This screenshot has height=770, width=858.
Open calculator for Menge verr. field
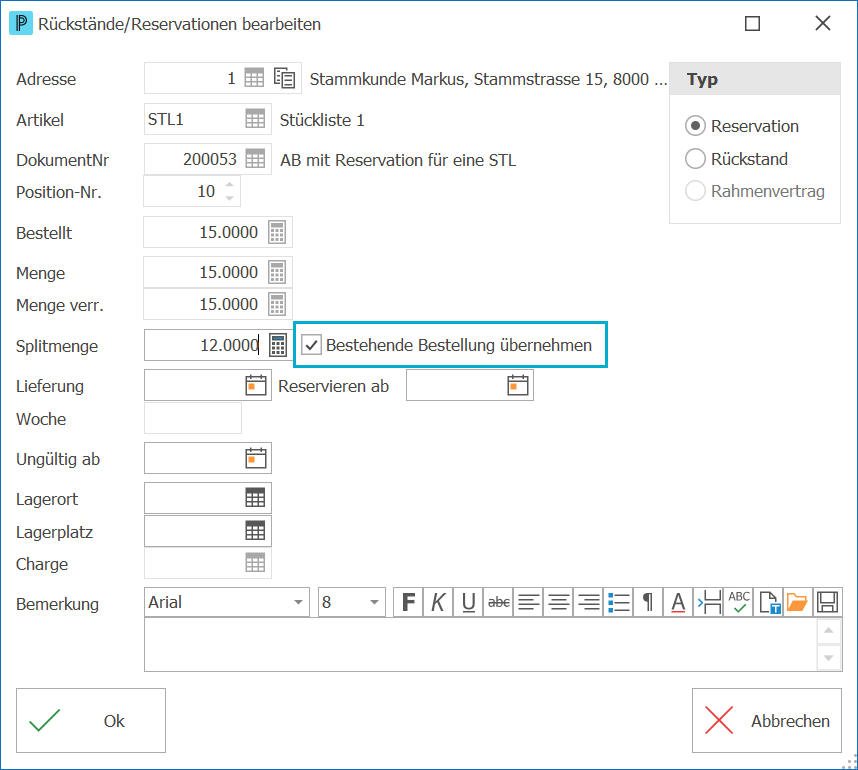click(277, 304)
